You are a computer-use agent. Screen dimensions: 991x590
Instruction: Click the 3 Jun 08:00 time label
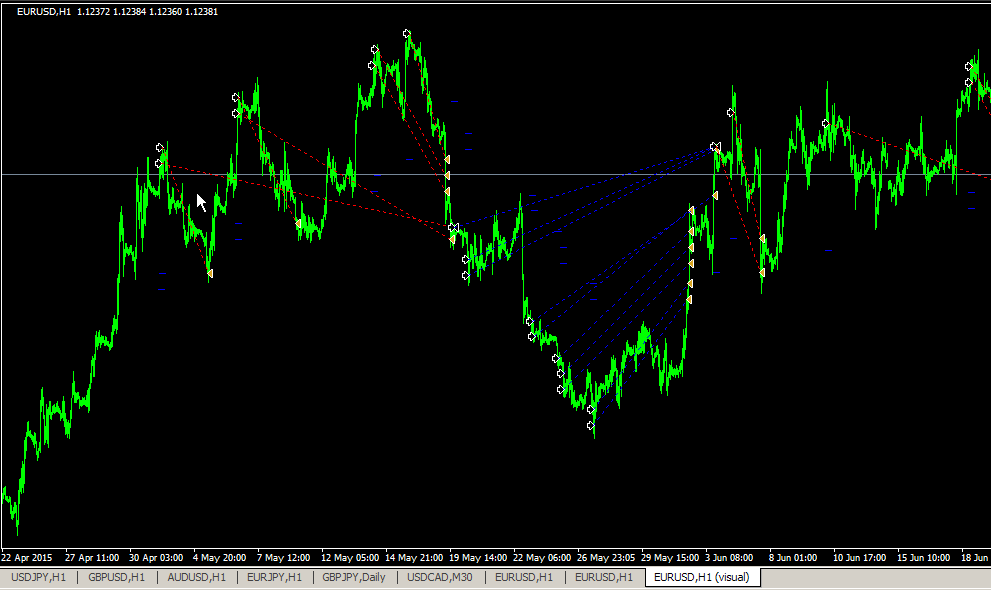(x=729, y=558)
